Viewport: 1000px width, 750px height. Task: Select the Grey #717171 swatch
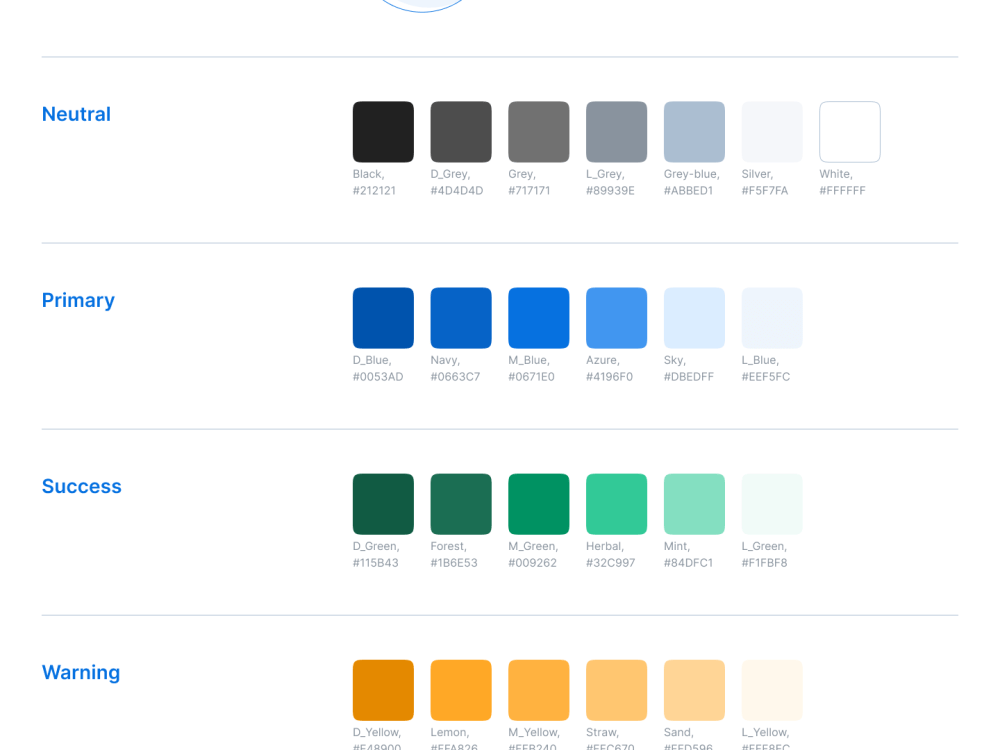click(x=538, y=131)
